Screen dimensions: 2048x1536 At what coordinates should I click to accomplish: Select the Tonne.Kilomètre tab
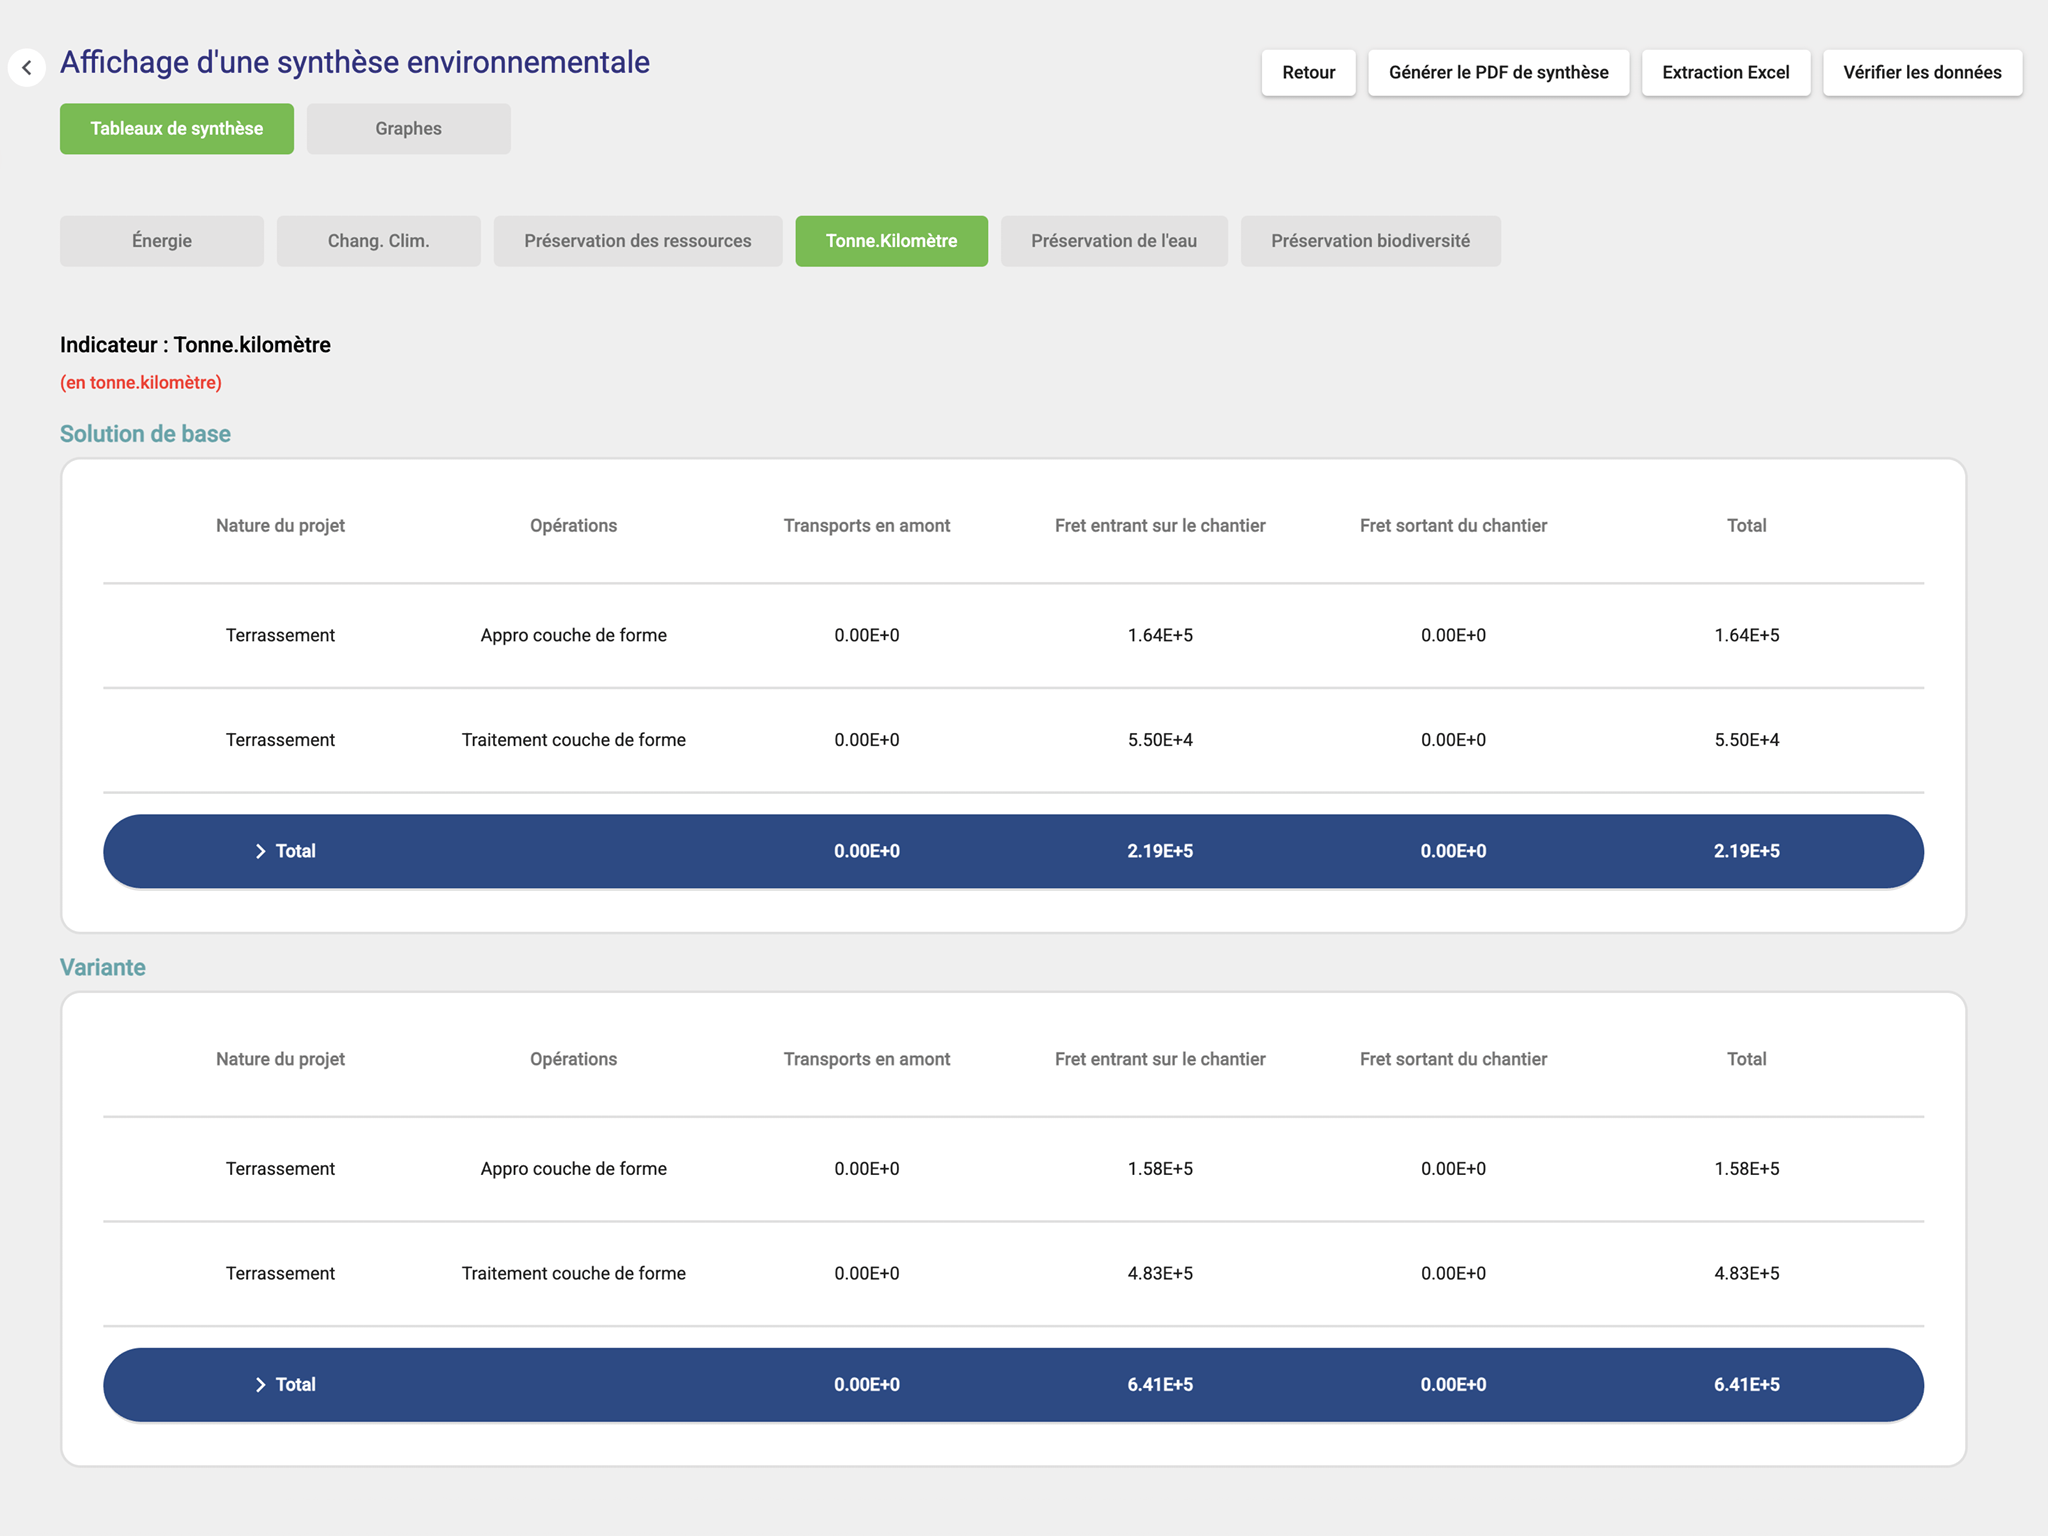891,241
